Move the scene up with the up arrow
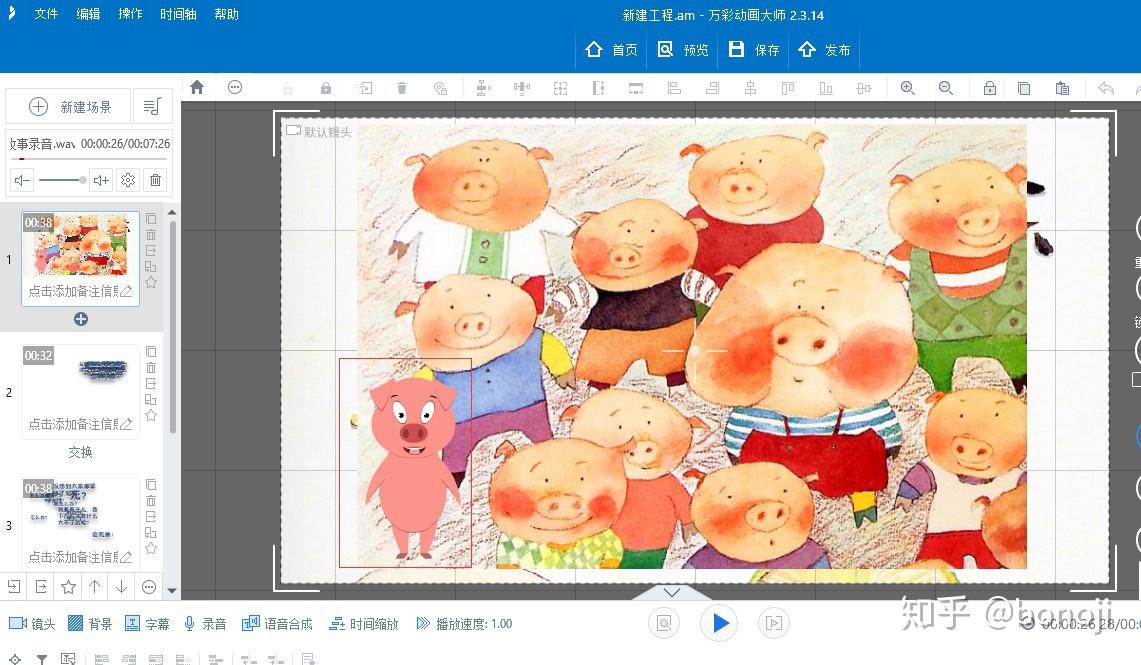The image size is (1141, 665). point(95,586)
